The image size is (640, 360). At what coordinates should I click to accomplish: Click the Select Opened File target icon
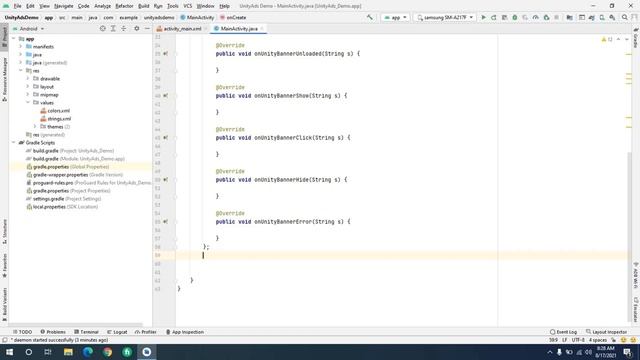pyautogui.click(x=102, y=29)
